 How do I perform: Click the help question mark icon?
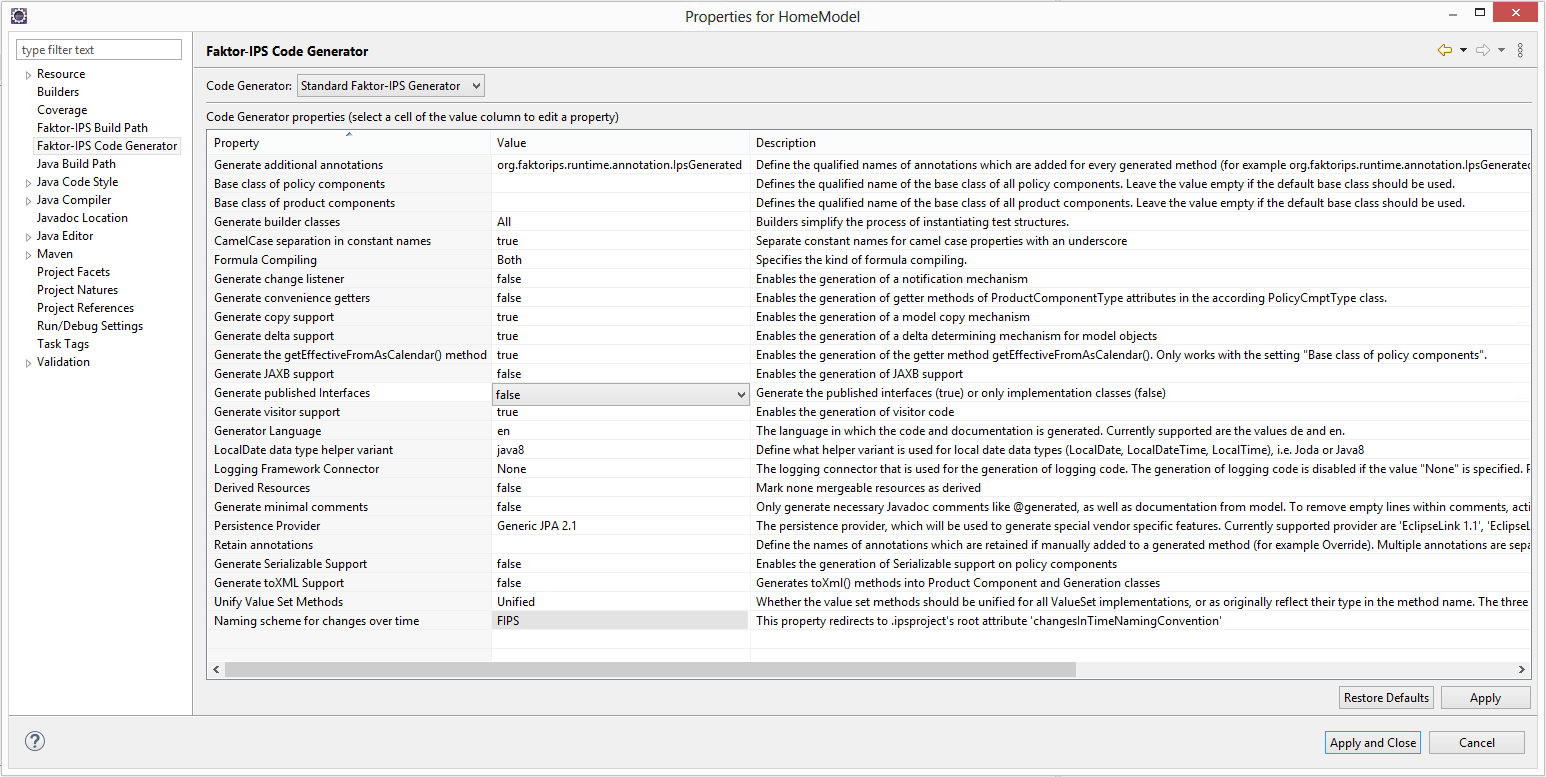coord(35,741)
